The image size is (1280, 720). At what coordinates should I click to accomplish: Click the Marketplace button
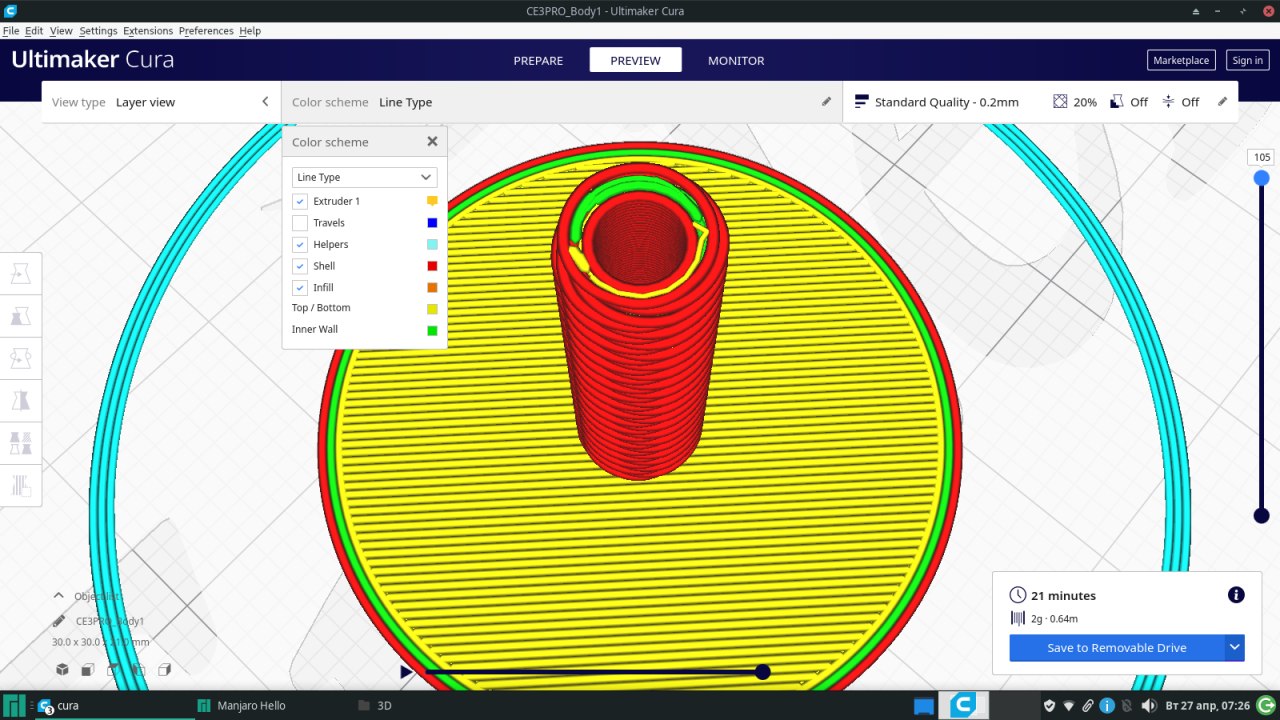click(x=1181, y=60)
